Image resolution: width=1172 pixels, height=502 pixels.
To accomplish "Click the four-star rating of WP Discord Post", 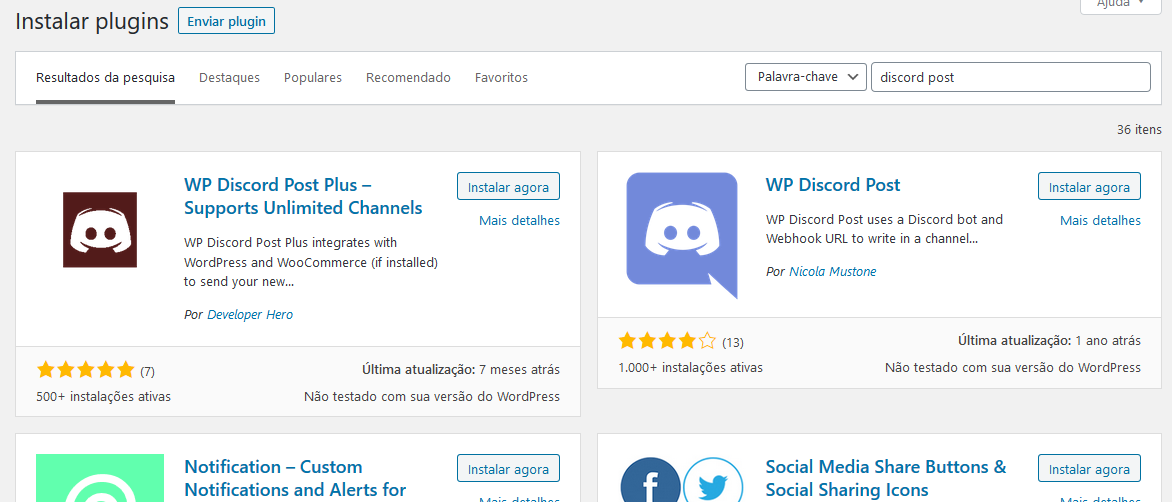I will click(667, 341).
